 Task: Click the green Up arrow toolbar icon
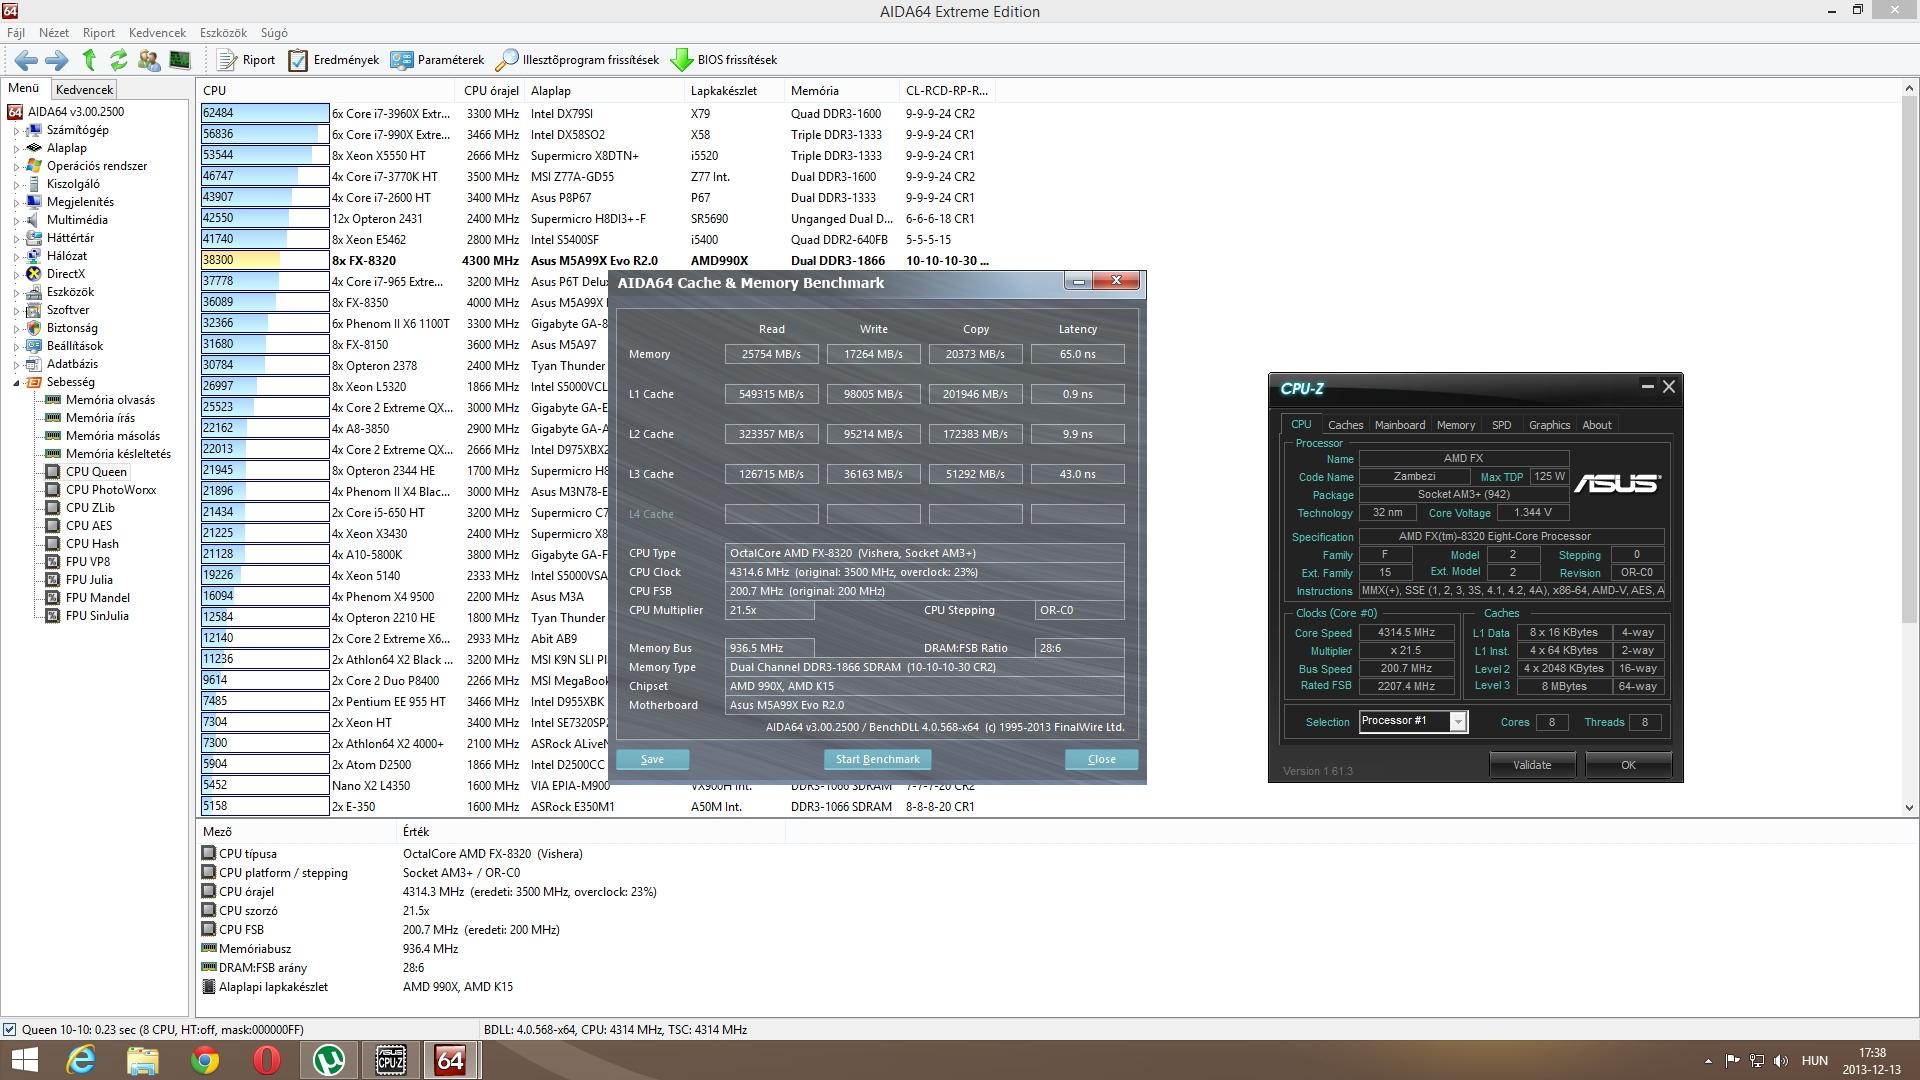pos(89,60)
